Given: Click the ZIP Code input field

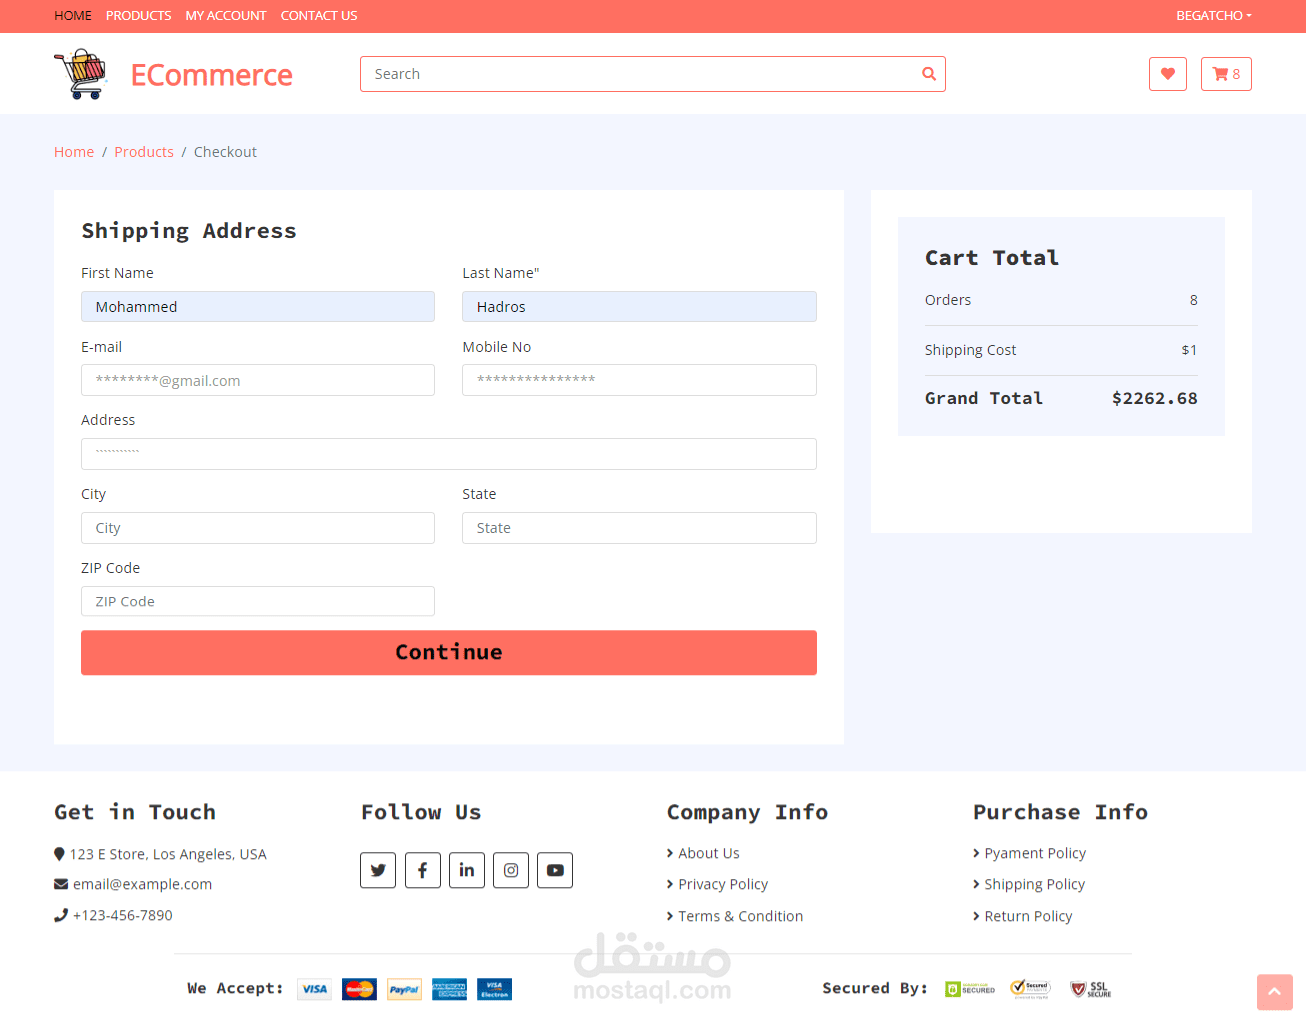Looking at the screenshot, I should click(x=258, y=601).
